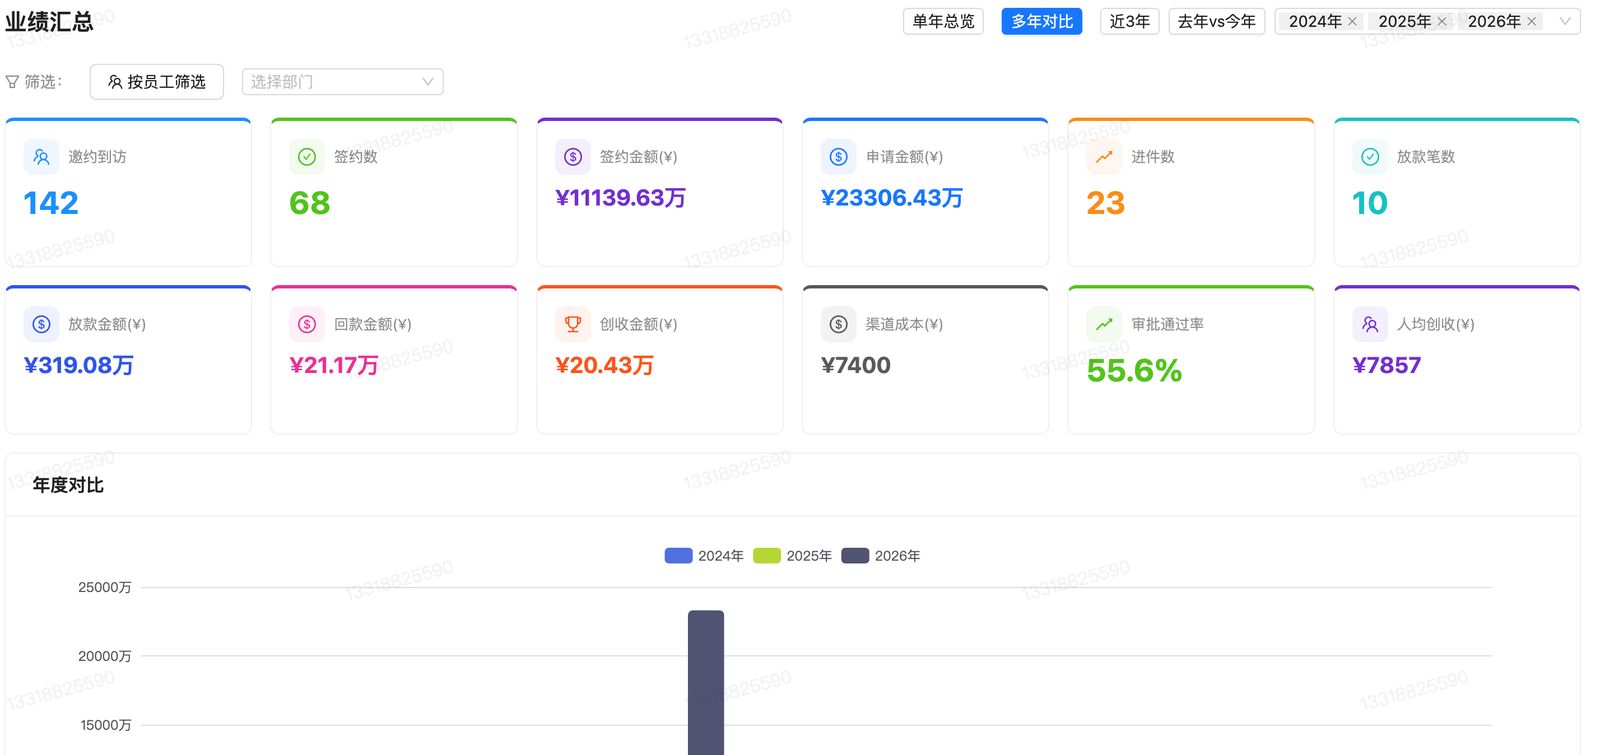This screenshot has width=1600, height=755.
Task: Click the 业绩汇总 page title
Action: click(49, 21)
